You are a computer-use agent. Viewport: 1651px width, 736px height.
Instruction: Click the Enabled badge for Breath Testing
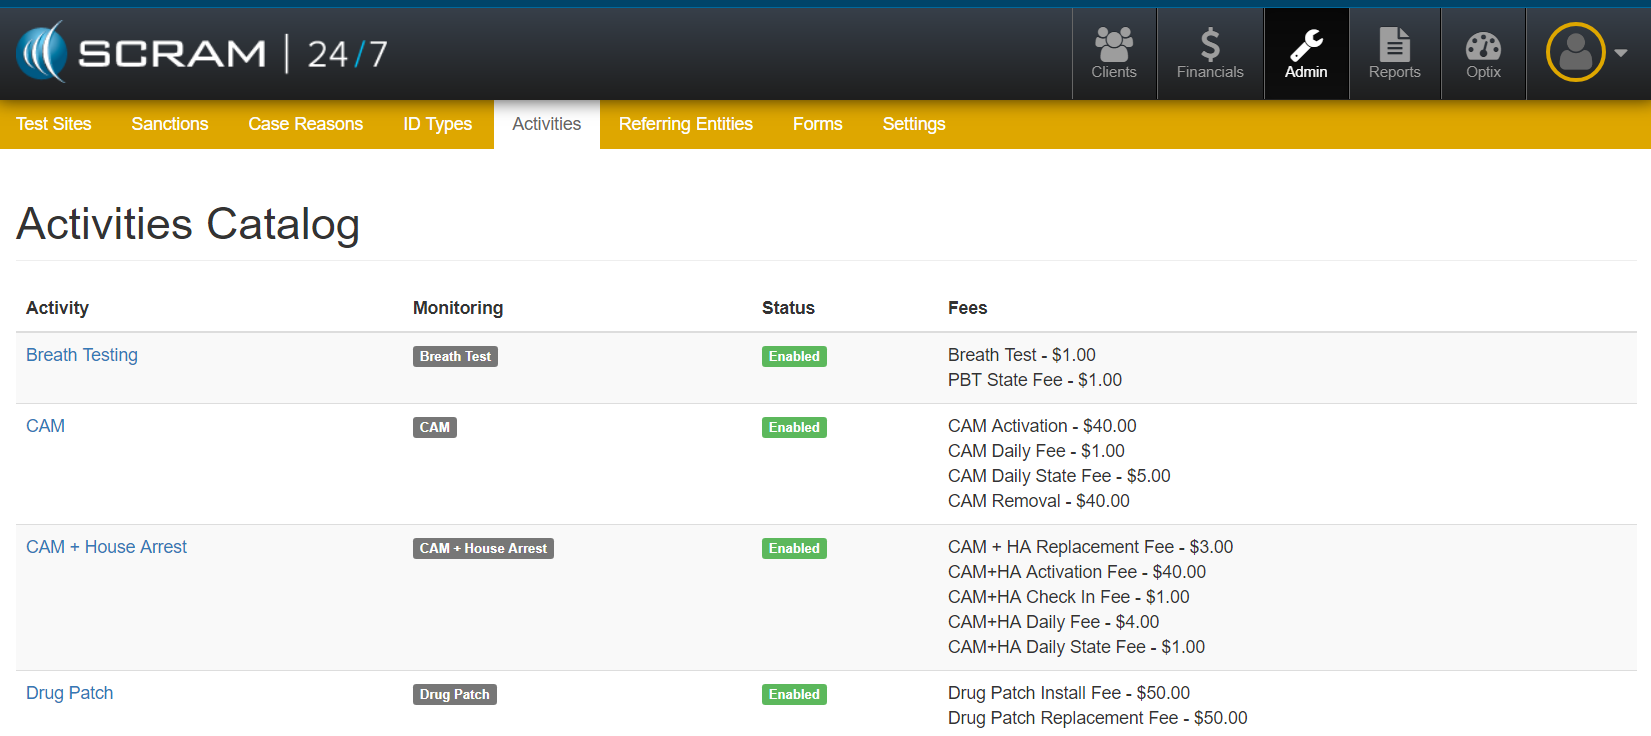tap(794, 356)
